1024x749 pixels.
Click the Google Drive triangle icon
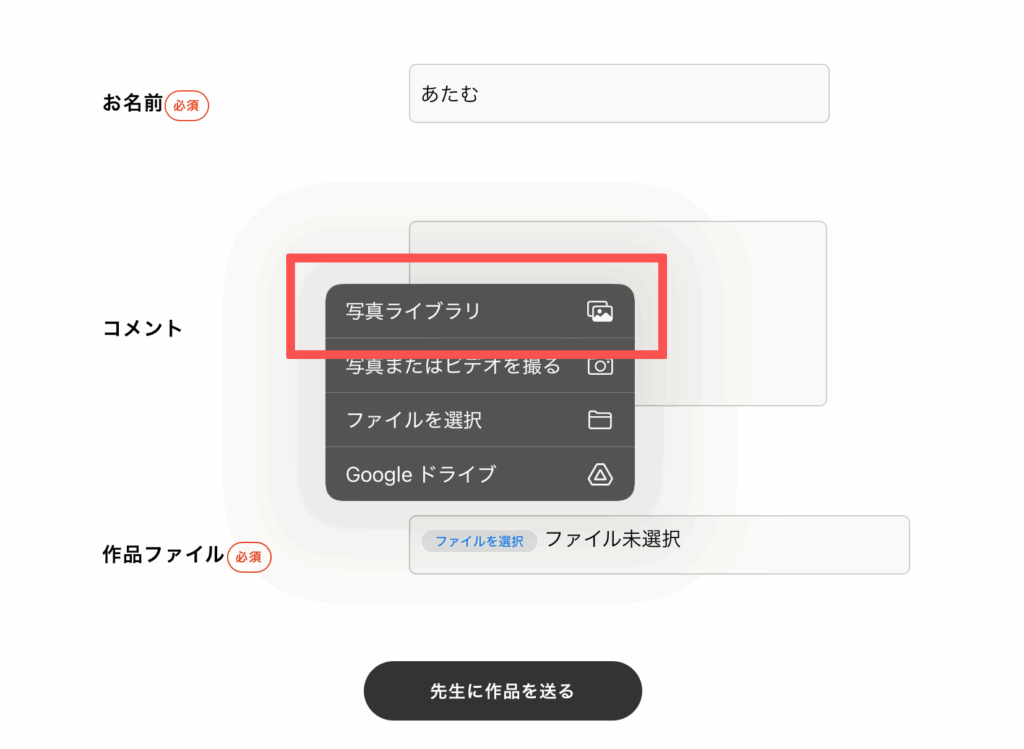(599, 474)
